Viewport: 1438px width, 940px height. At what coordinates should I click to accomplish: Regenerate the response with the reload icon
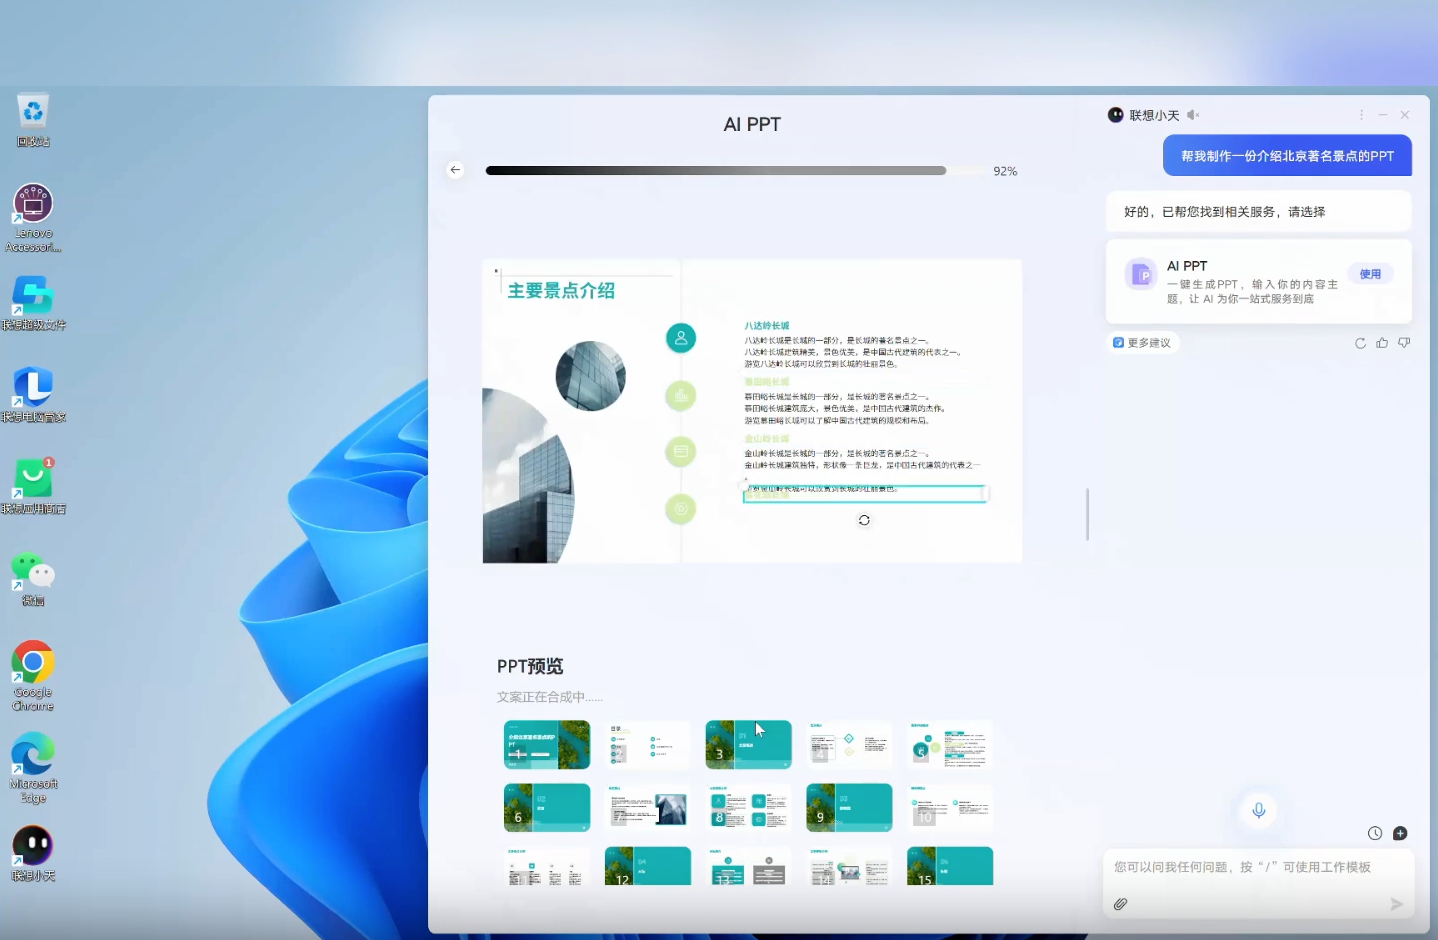pyautogui.click(x=1360, y=343)
